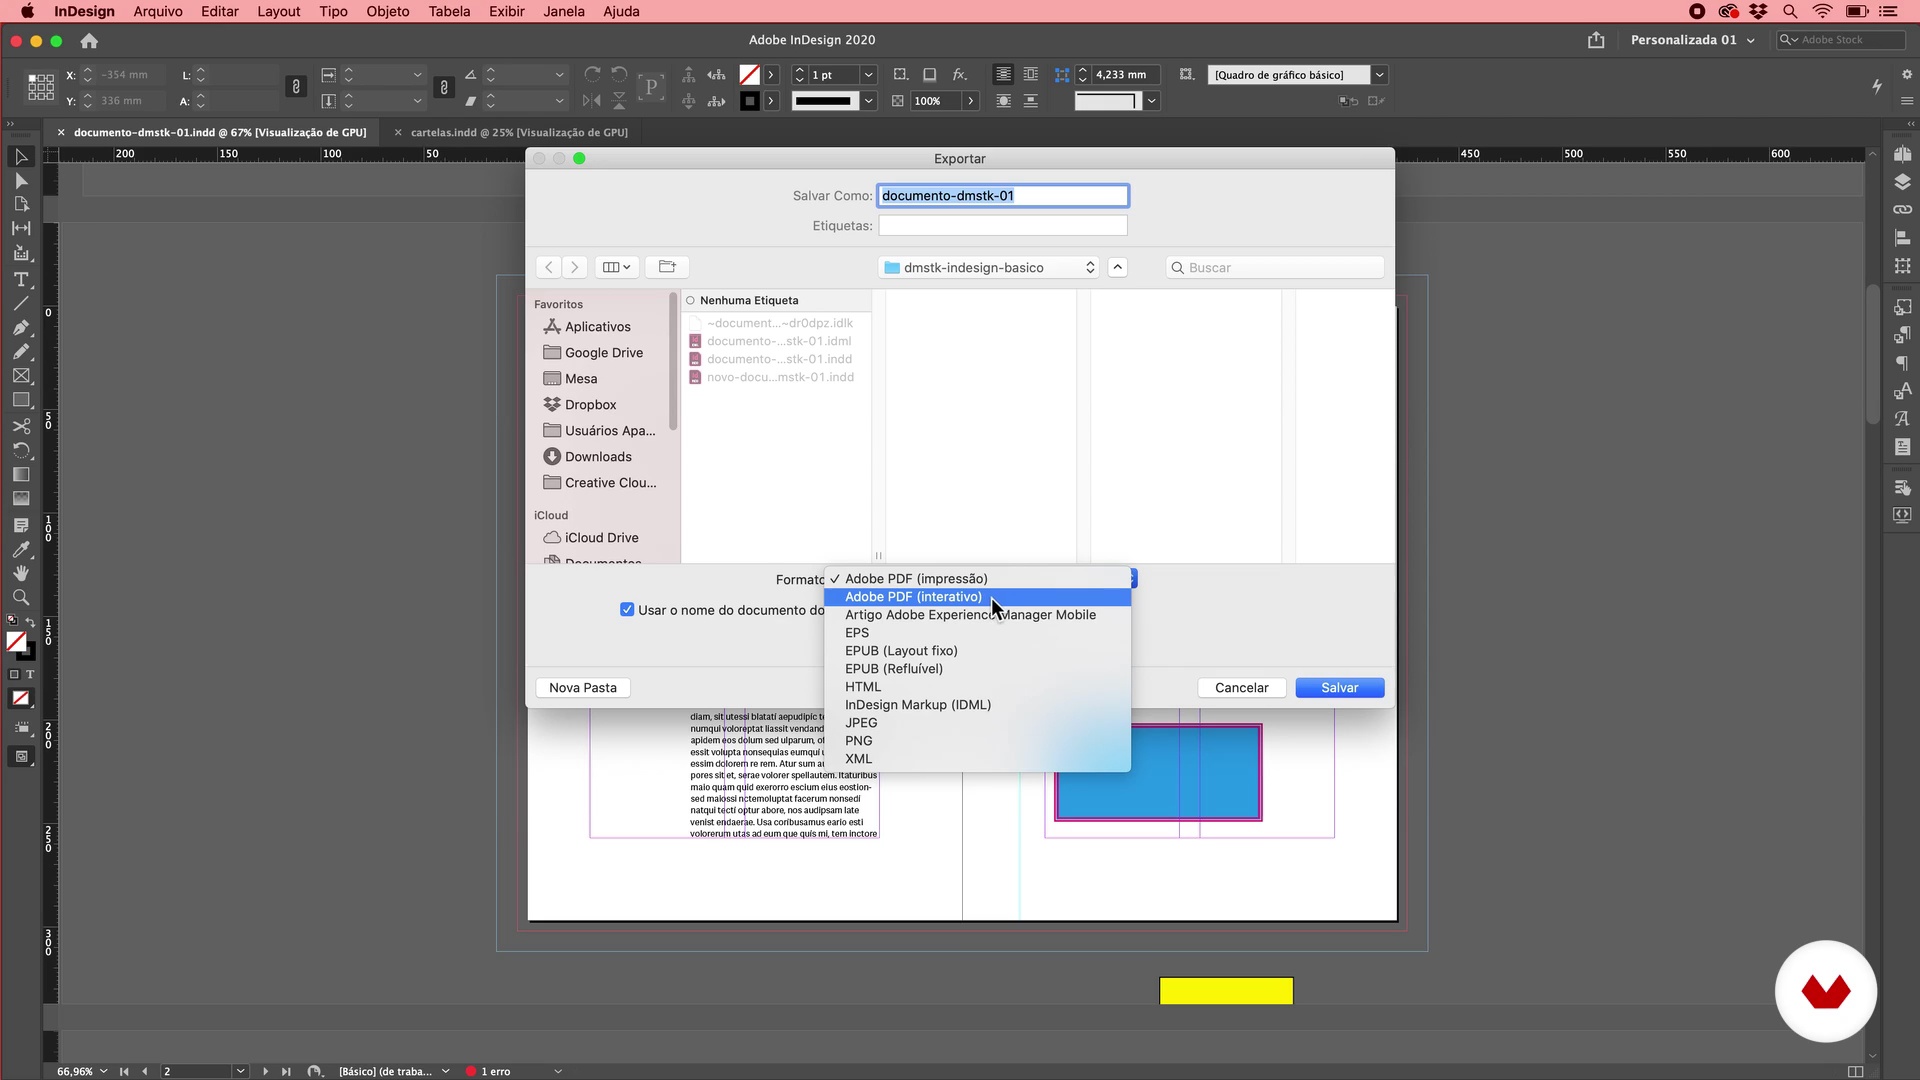Screen dimensions: 1920x1080
Task: Select the Eyedropper tool
Action: point(20,549)
